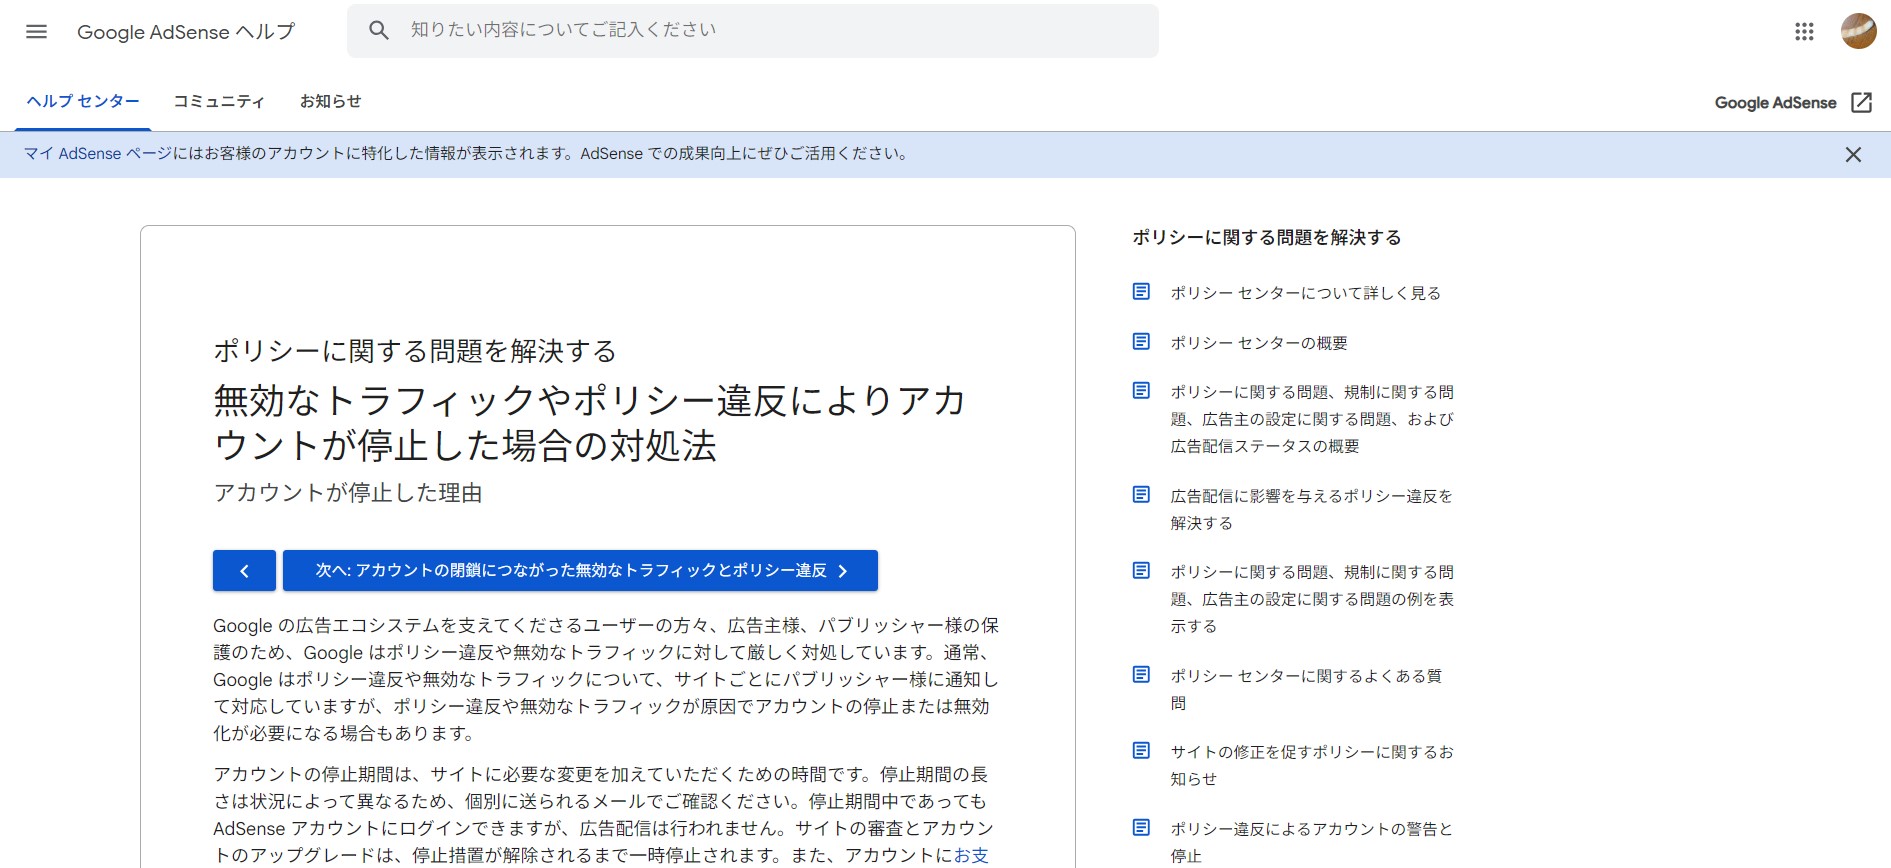Open ポリシー センターに関するよくある質問 link

(x=1306, y=689)
